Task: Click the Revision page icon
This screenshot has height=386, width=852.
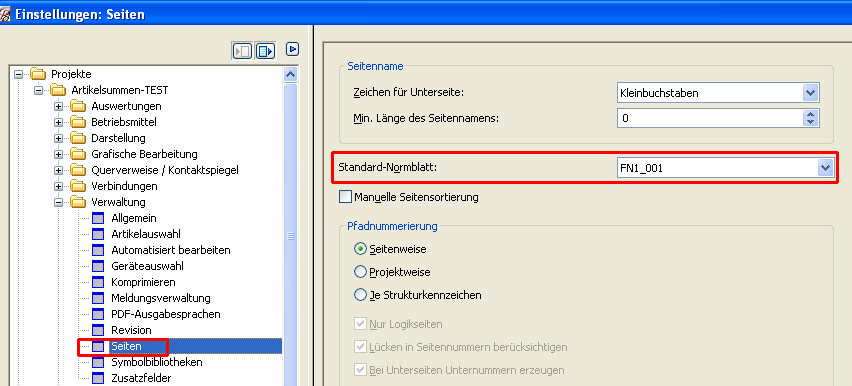Action: (x=98, y=330)
